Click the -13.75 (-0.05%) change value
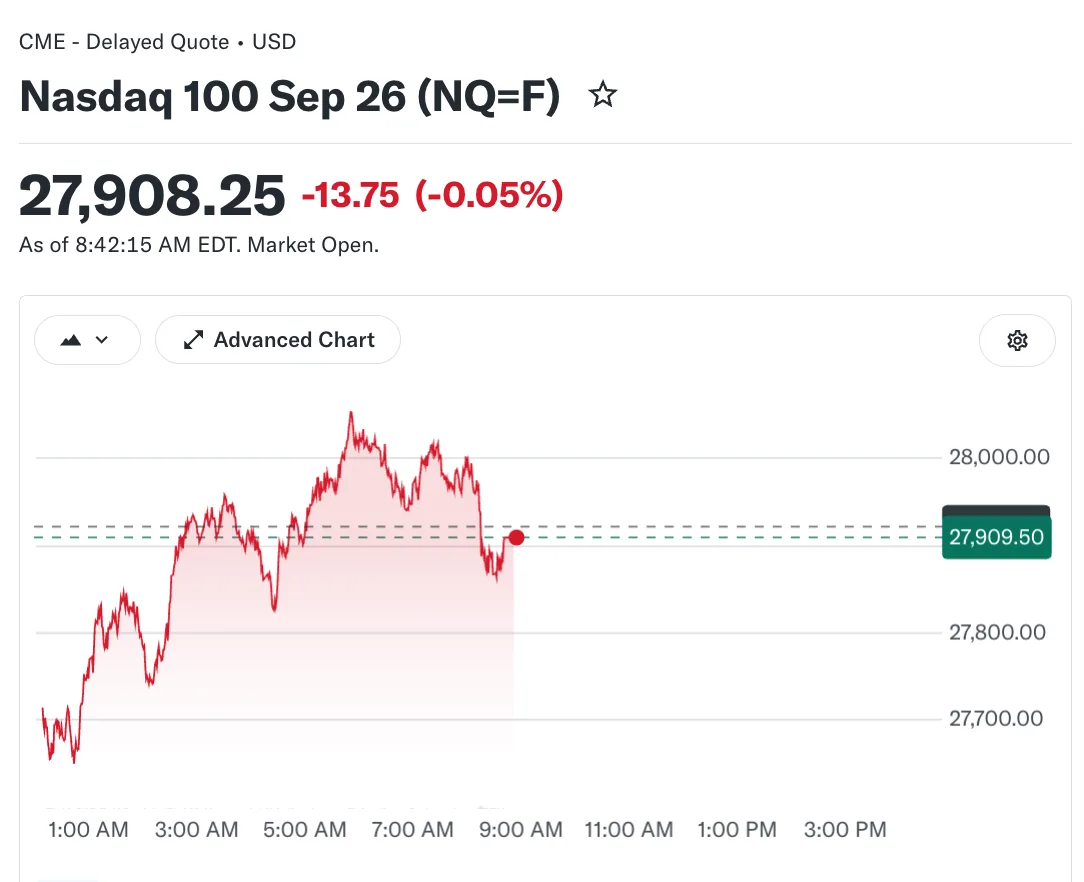This screenshot has height=882, width=1084. click(x=433, y=194)
